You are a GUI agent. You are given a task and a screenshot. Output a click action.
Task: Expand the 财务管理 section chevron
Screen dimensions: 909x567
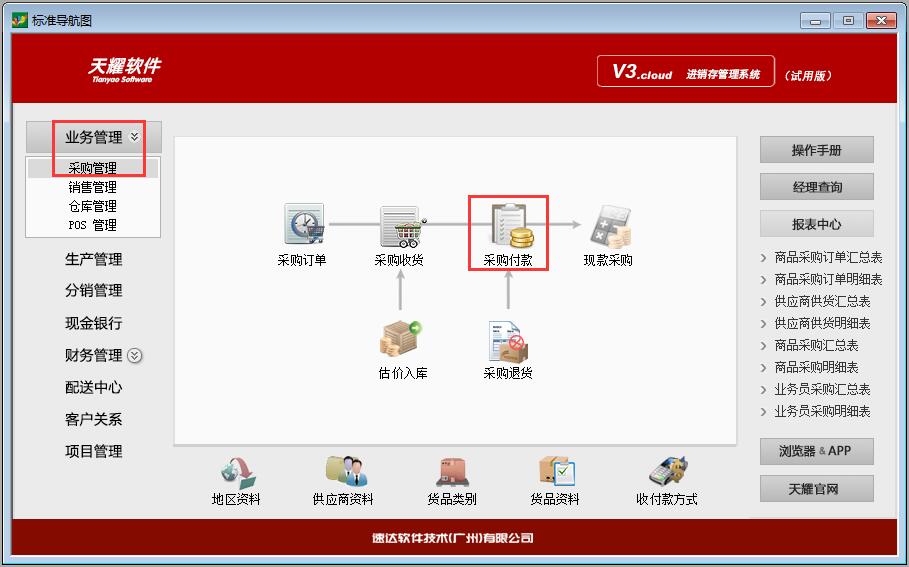pos(134,355)
